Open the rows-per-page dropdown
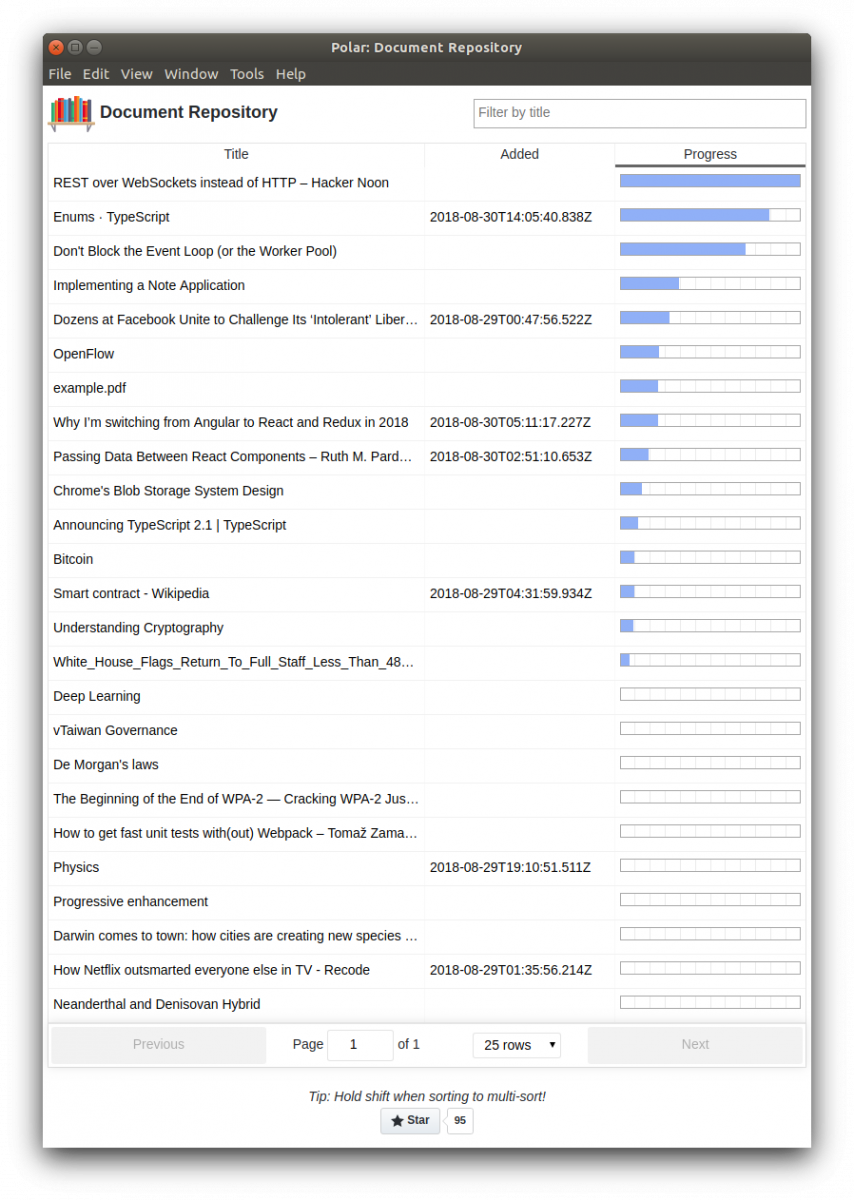 pyautogui.click(x=517, y=1045)
